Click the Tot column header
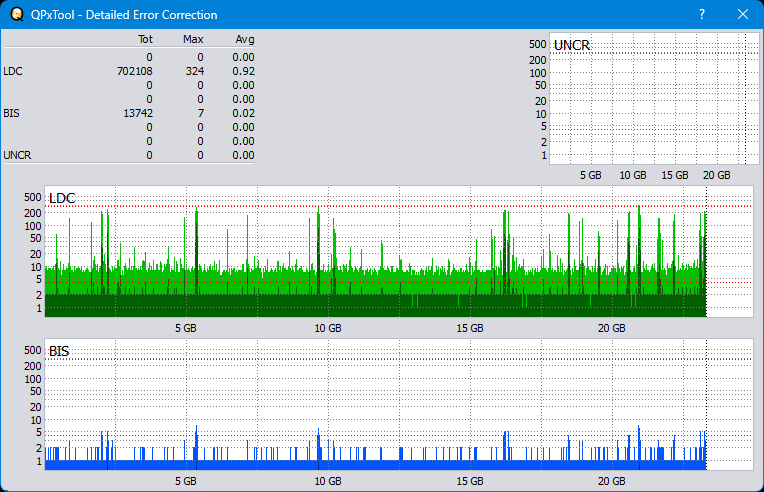The height and width of the screenshot is (492, 764). 145,39
